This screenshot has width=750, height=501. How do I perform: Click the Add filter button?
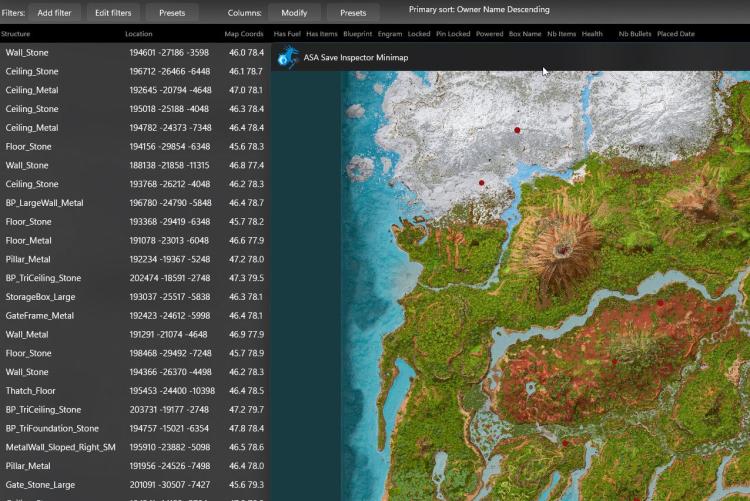[54, 13]
